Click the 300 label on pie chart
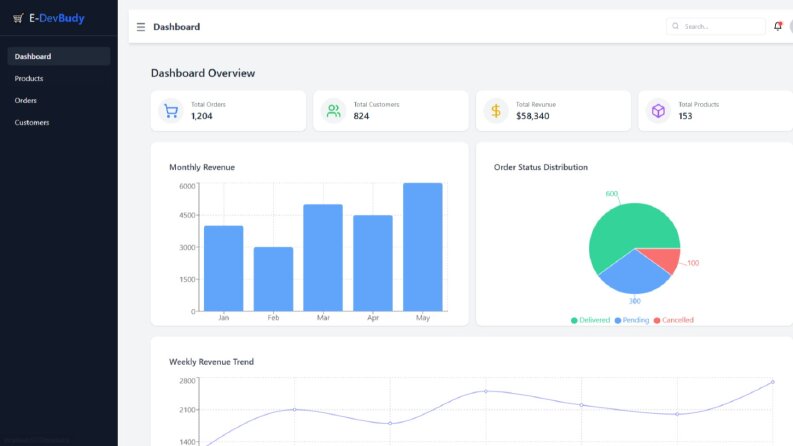793x446 pixels. pyautogui.click(x=635, y=301)
